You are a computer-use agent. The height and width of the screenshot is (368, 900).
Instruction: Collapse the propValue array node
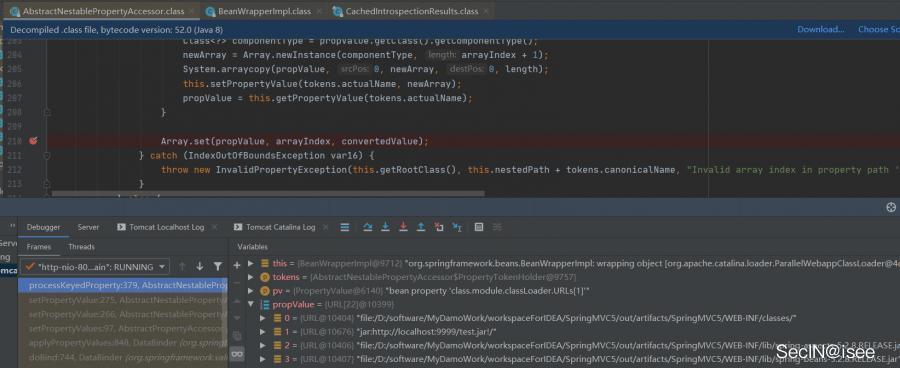[250, 305]
